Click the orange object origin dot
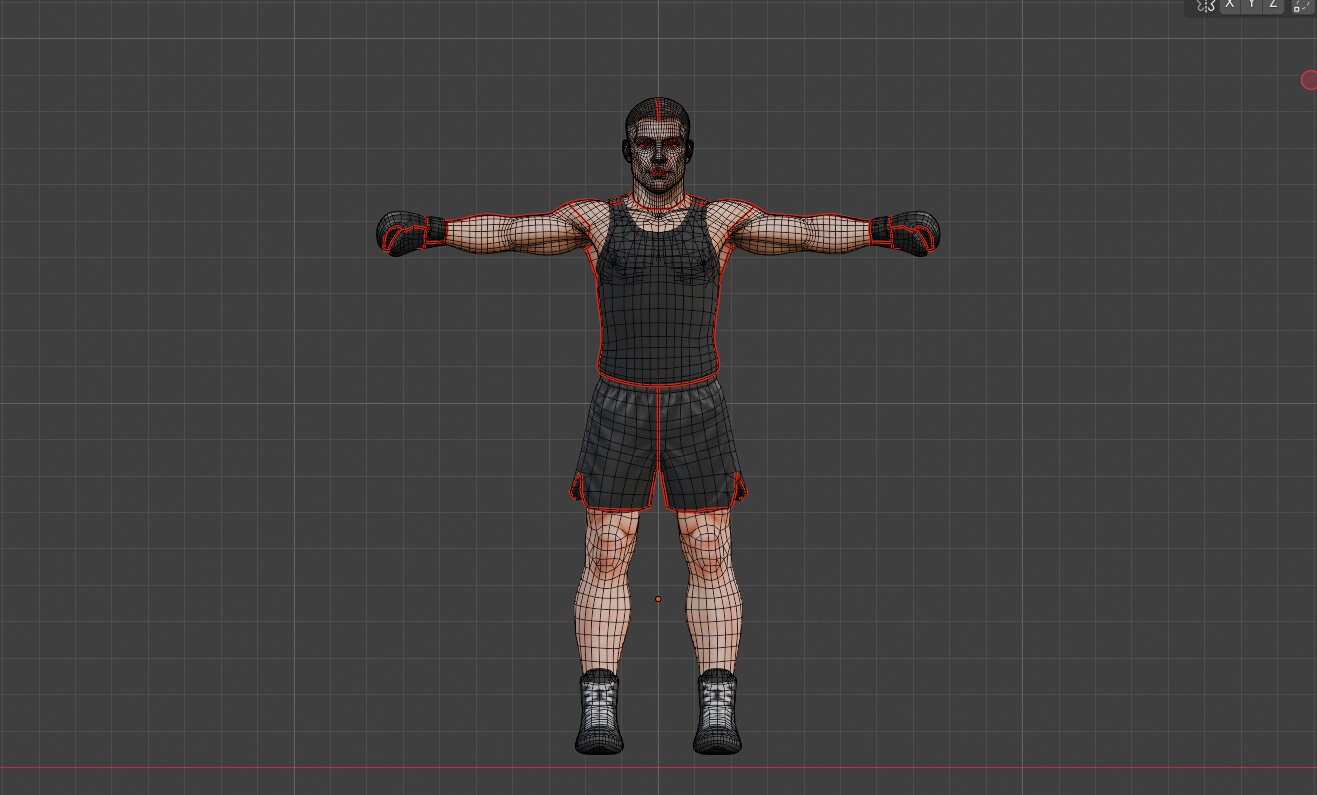 point(658,599)
